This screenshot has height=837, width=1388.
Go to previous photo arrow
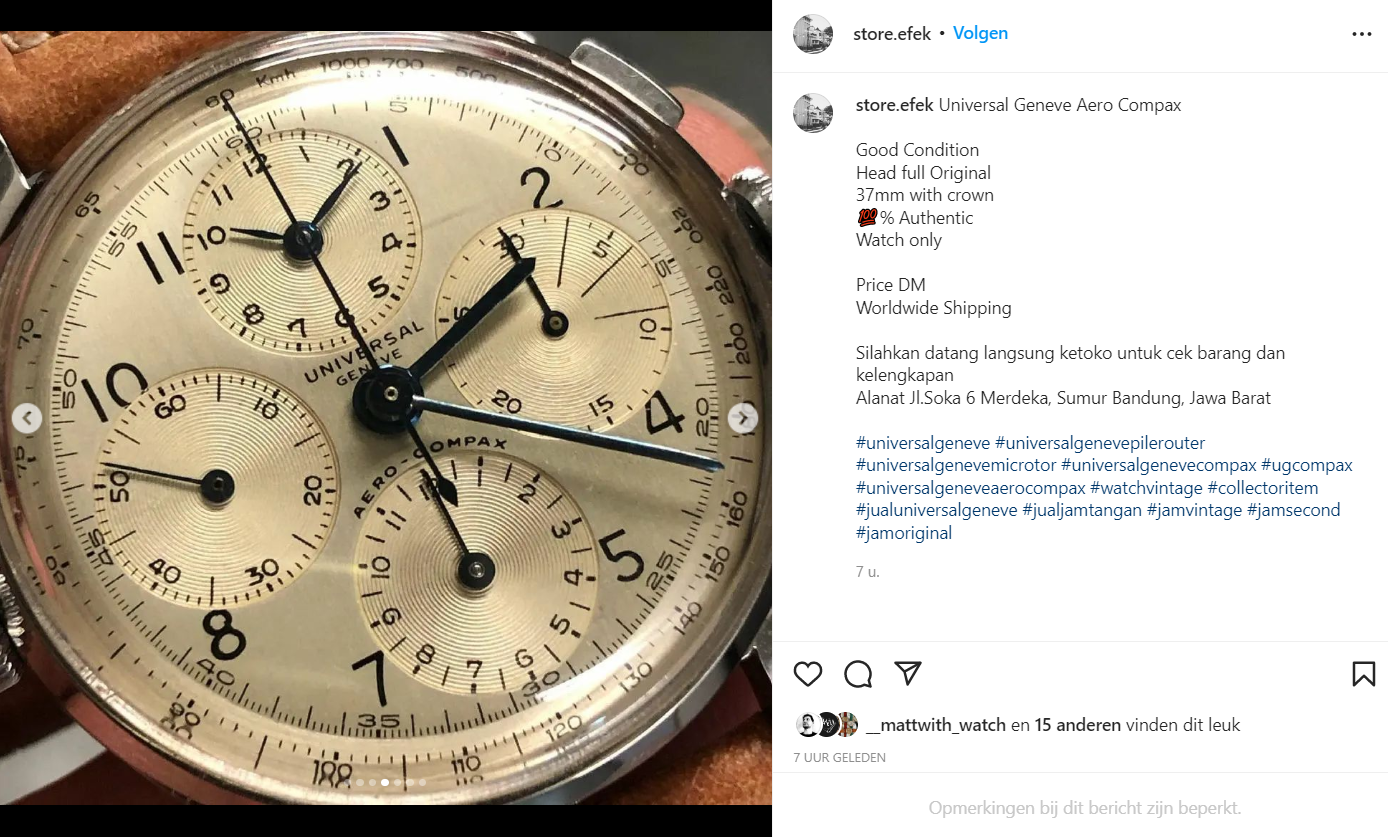[28, 418]
